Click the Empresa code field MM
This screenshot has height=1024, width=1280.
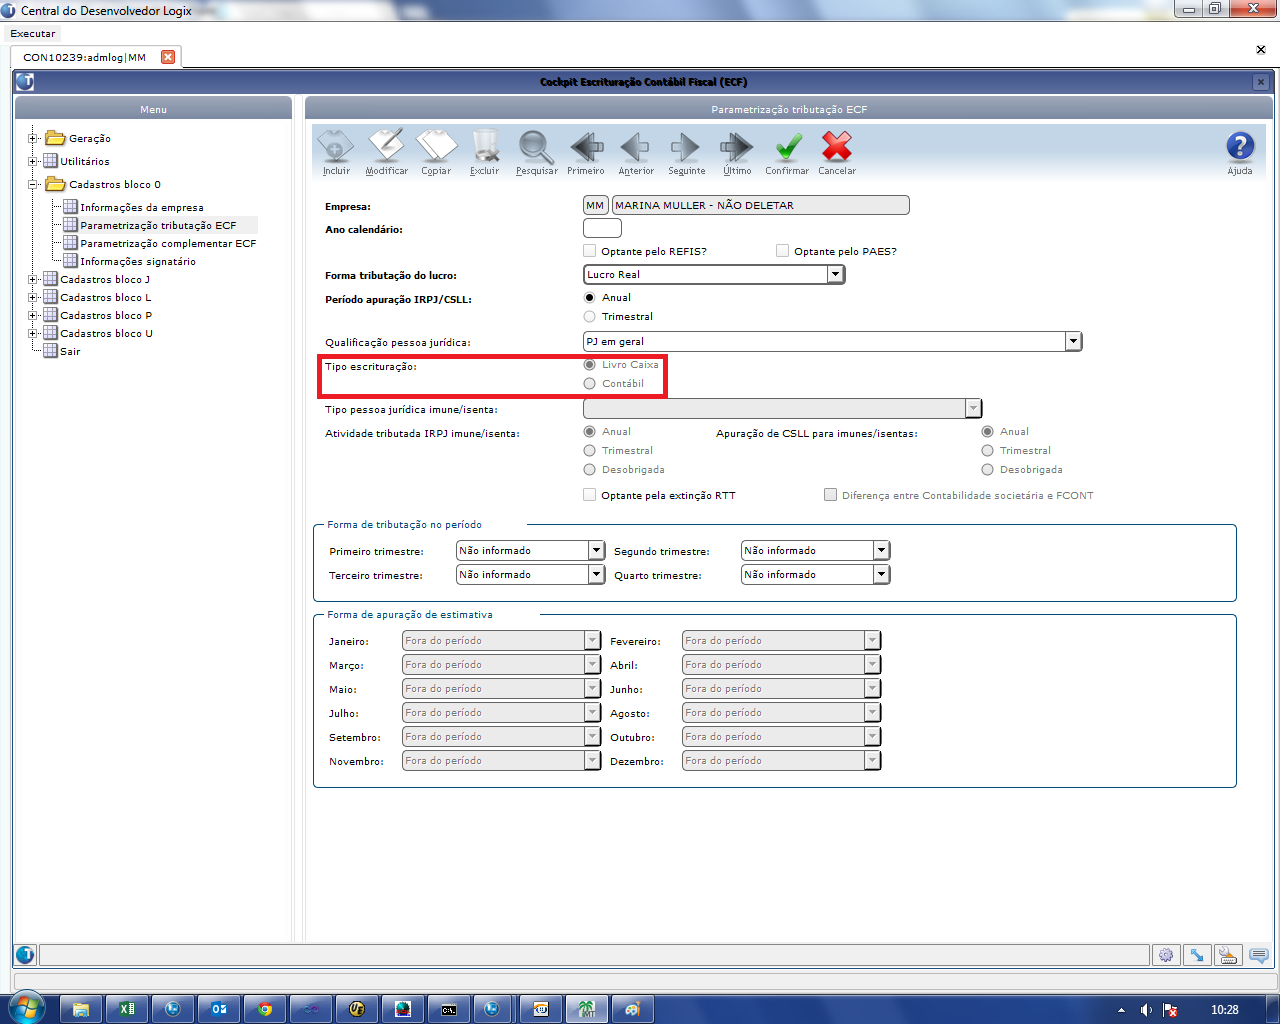coord(595,205)
